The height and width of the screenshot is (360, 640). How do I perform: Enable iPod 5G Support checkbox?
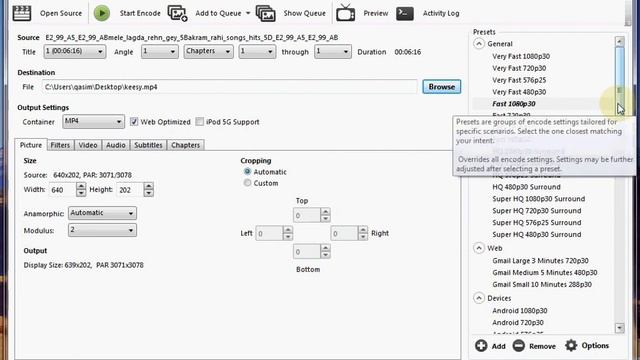click(x=200, y=122)
